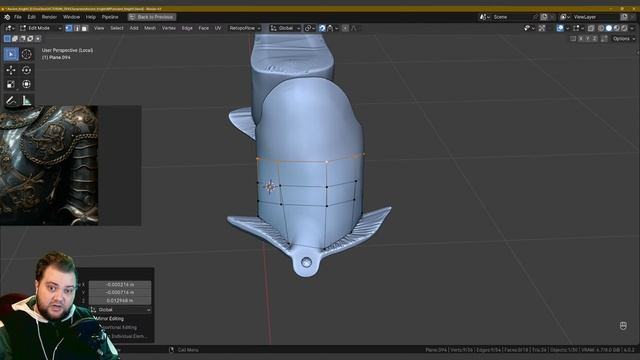Toggle proportional editing in the header
This screenshot has width=640, height=360.
pyautogui.click(x=345, y=28)
